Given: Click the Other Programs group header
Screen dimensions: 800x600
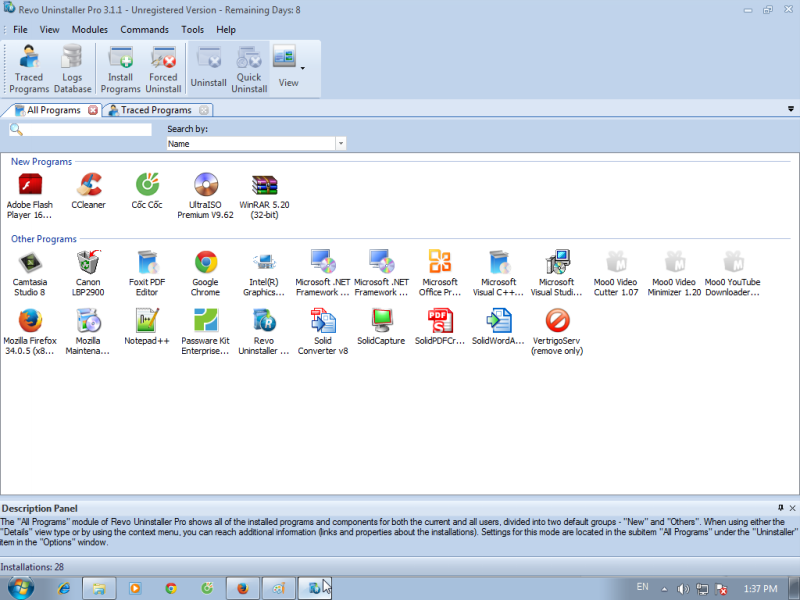Looking at the screenshot, I should [44, 239].
